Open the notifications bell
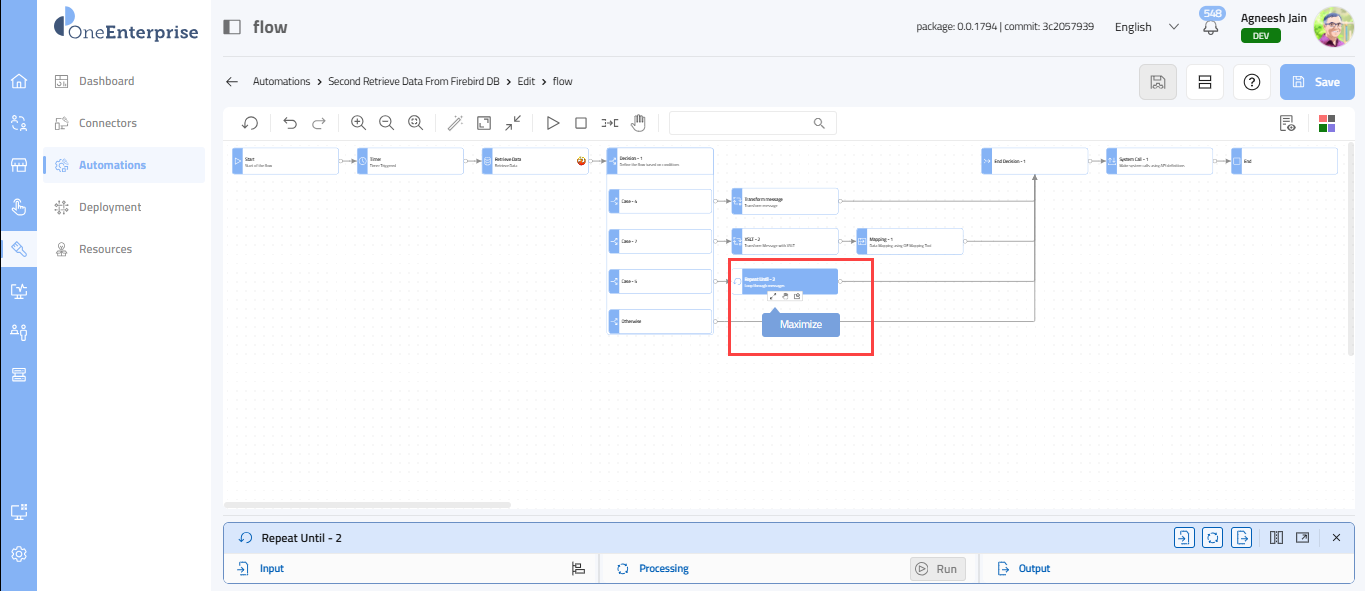The height and width of the screenshot is (591, 1365). coord(1211,28)
